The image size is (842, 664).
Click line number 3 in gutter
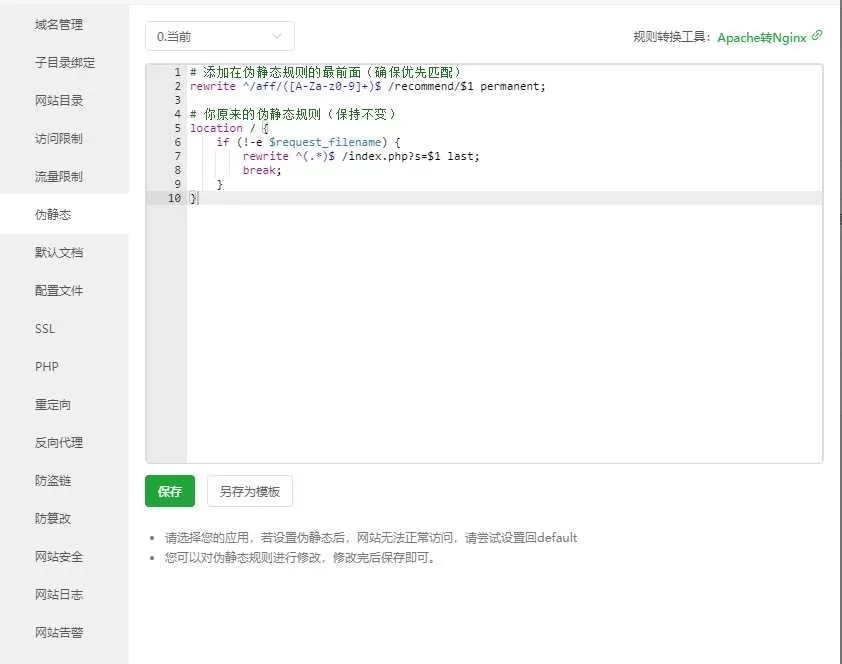pos(178,100)
